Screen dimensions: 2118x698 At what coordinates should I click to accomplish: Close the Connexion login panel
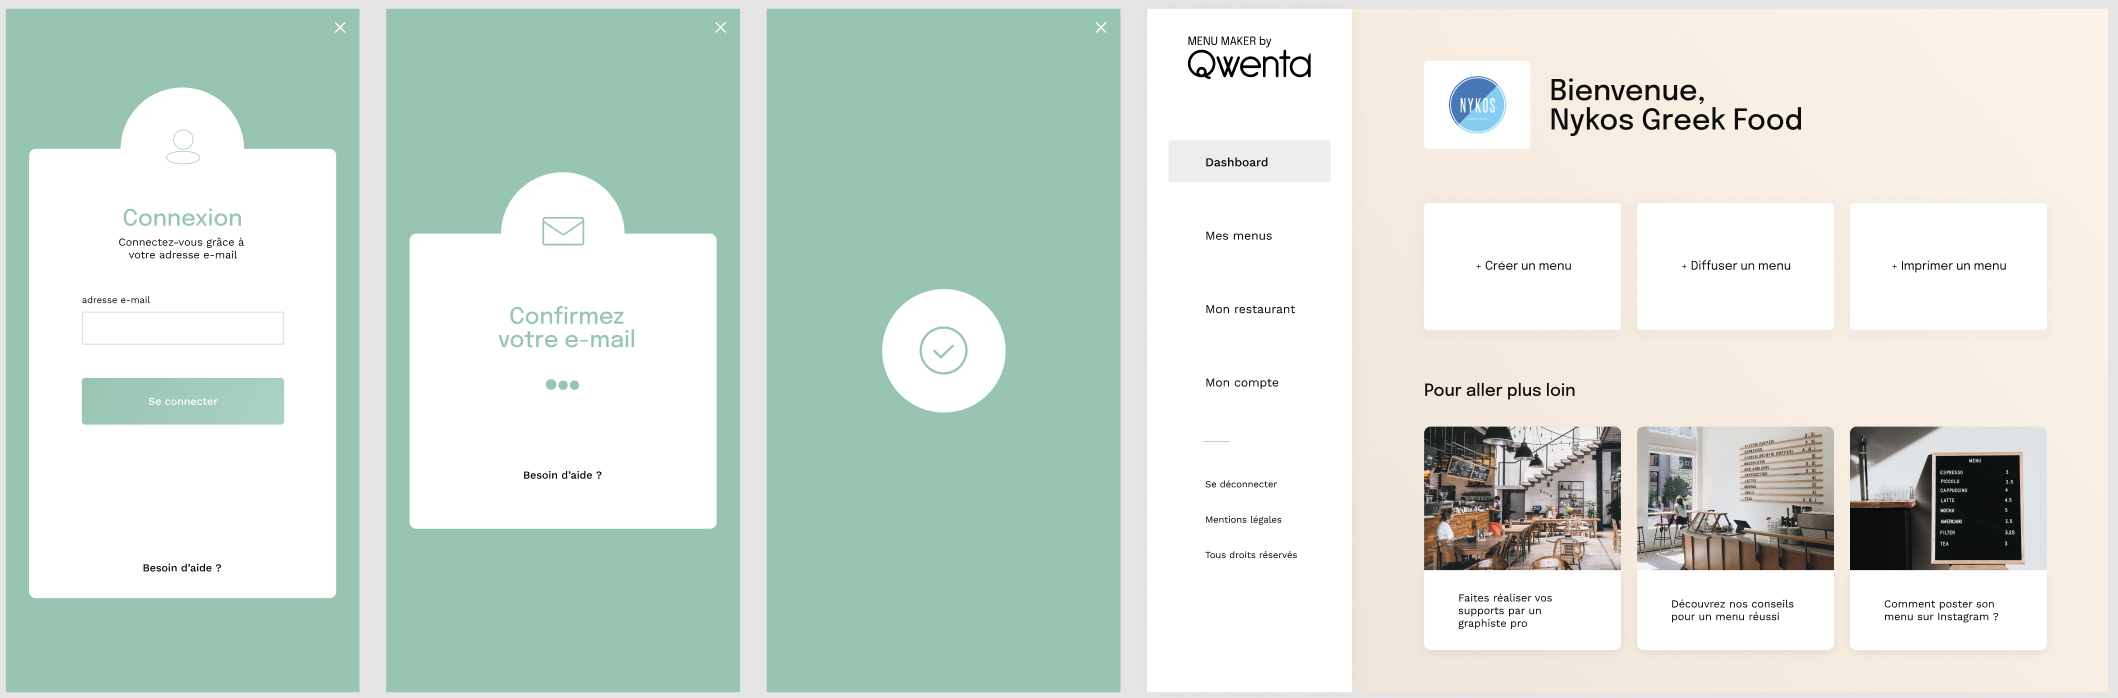[x=340, y=28]
